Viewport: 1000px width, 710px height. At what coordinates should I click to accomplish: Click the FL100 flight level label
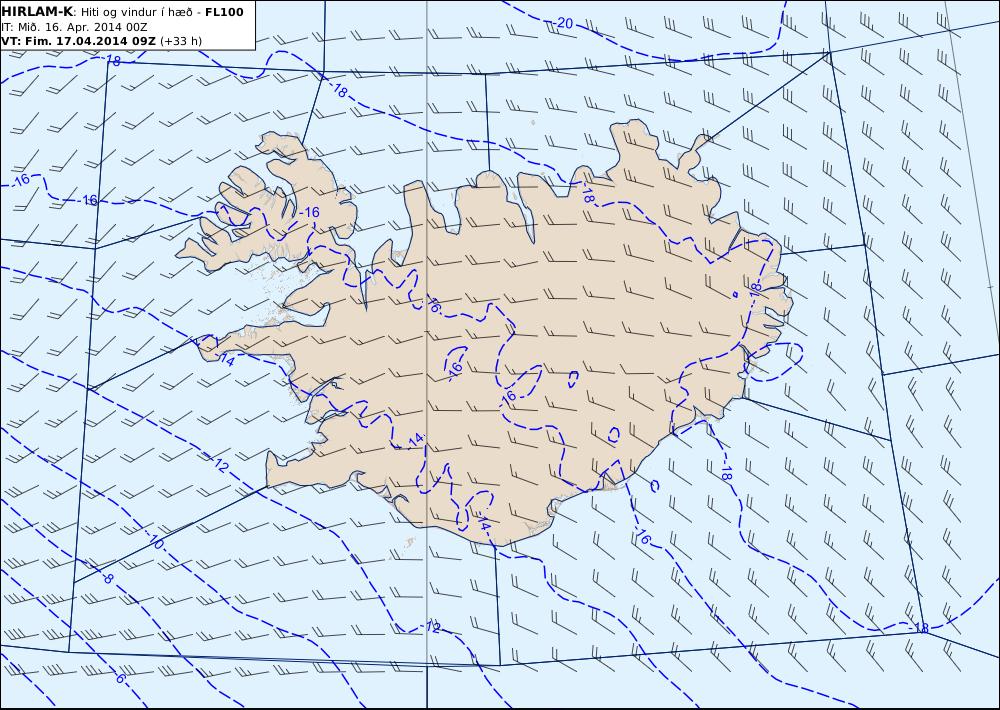point(224,11)
